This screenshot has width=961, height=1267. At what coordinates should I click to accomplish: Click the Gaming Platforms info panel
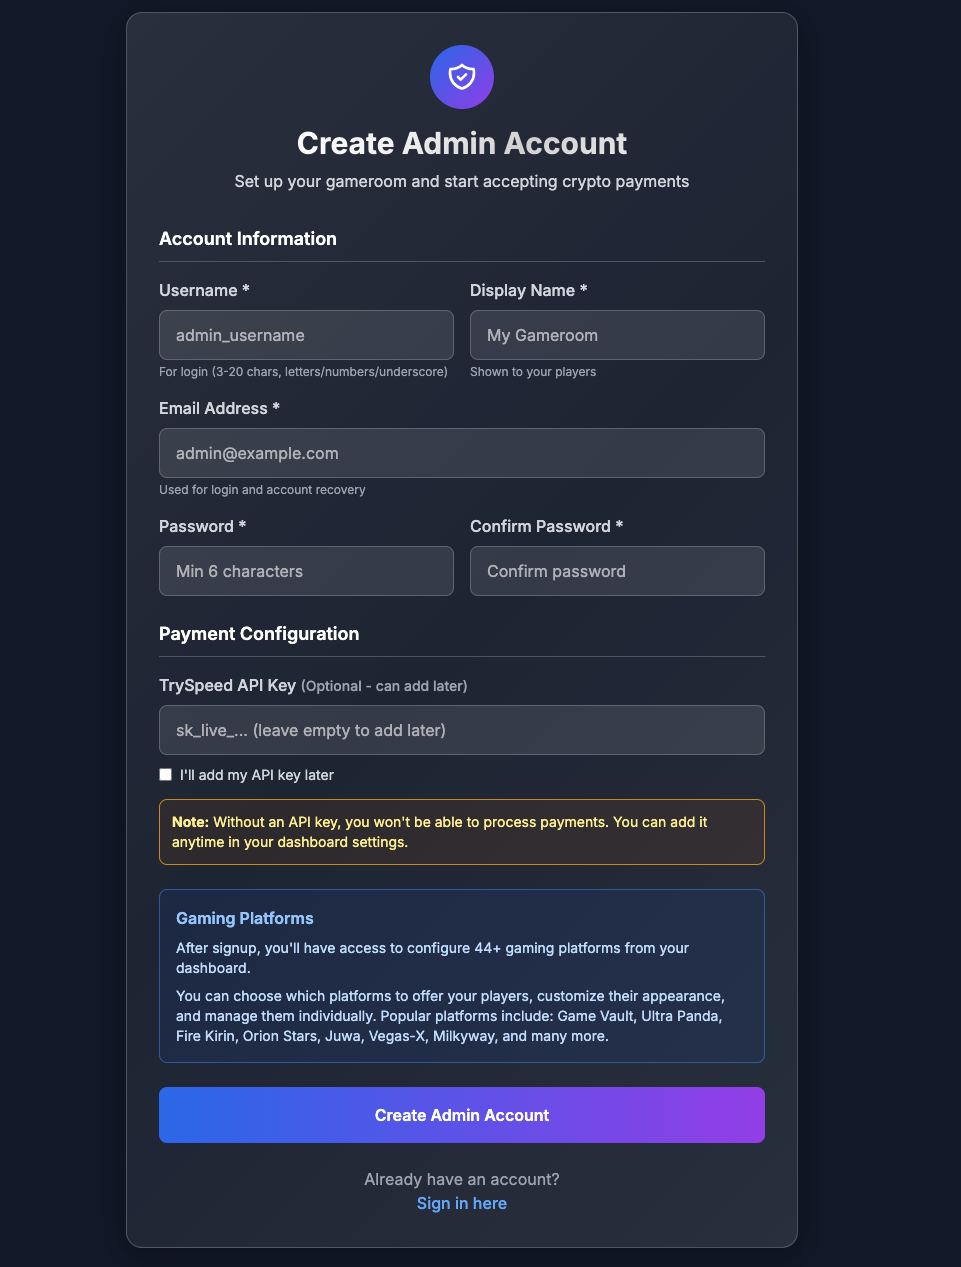point(461,976)
